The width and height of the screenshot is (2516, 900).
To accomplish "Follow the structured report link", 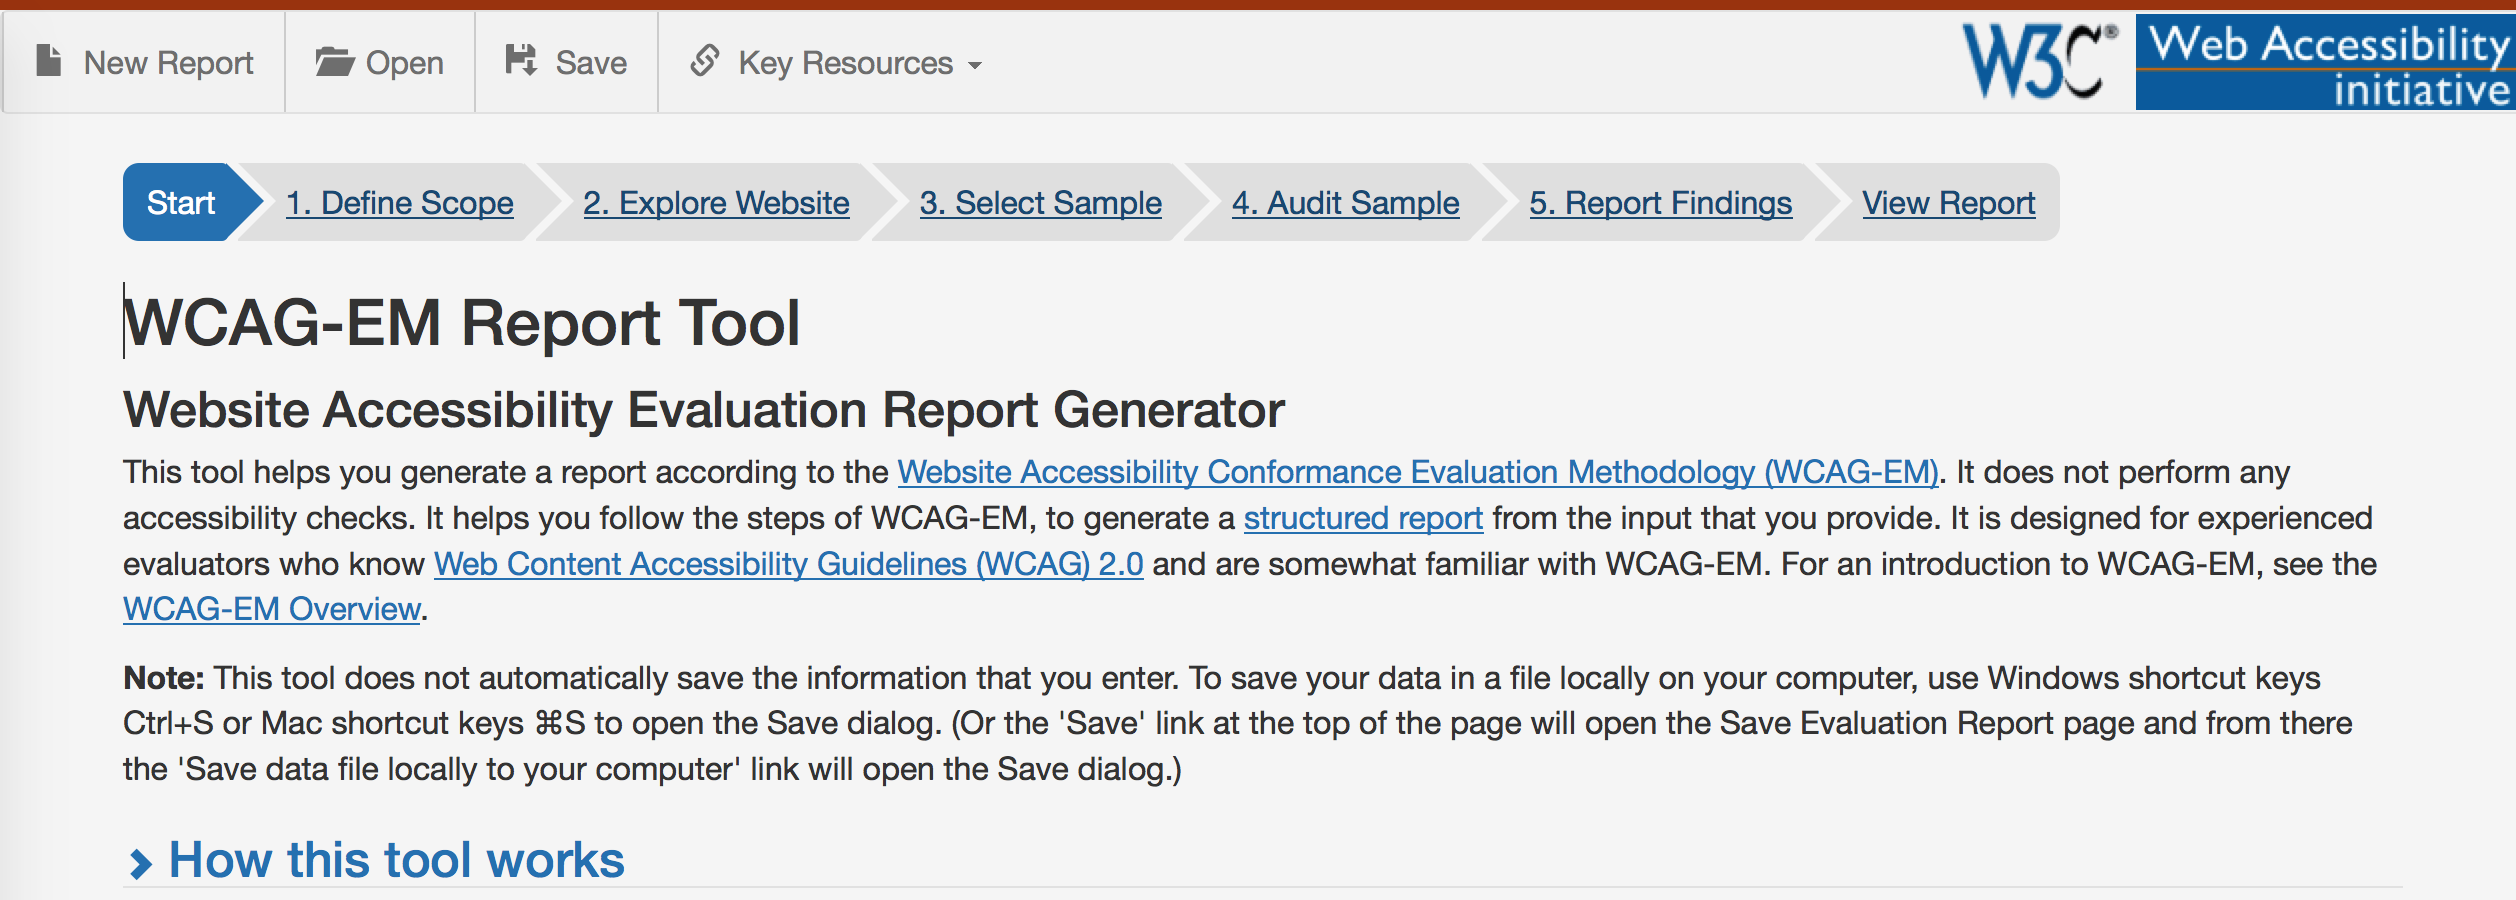I will (1362, 518).
